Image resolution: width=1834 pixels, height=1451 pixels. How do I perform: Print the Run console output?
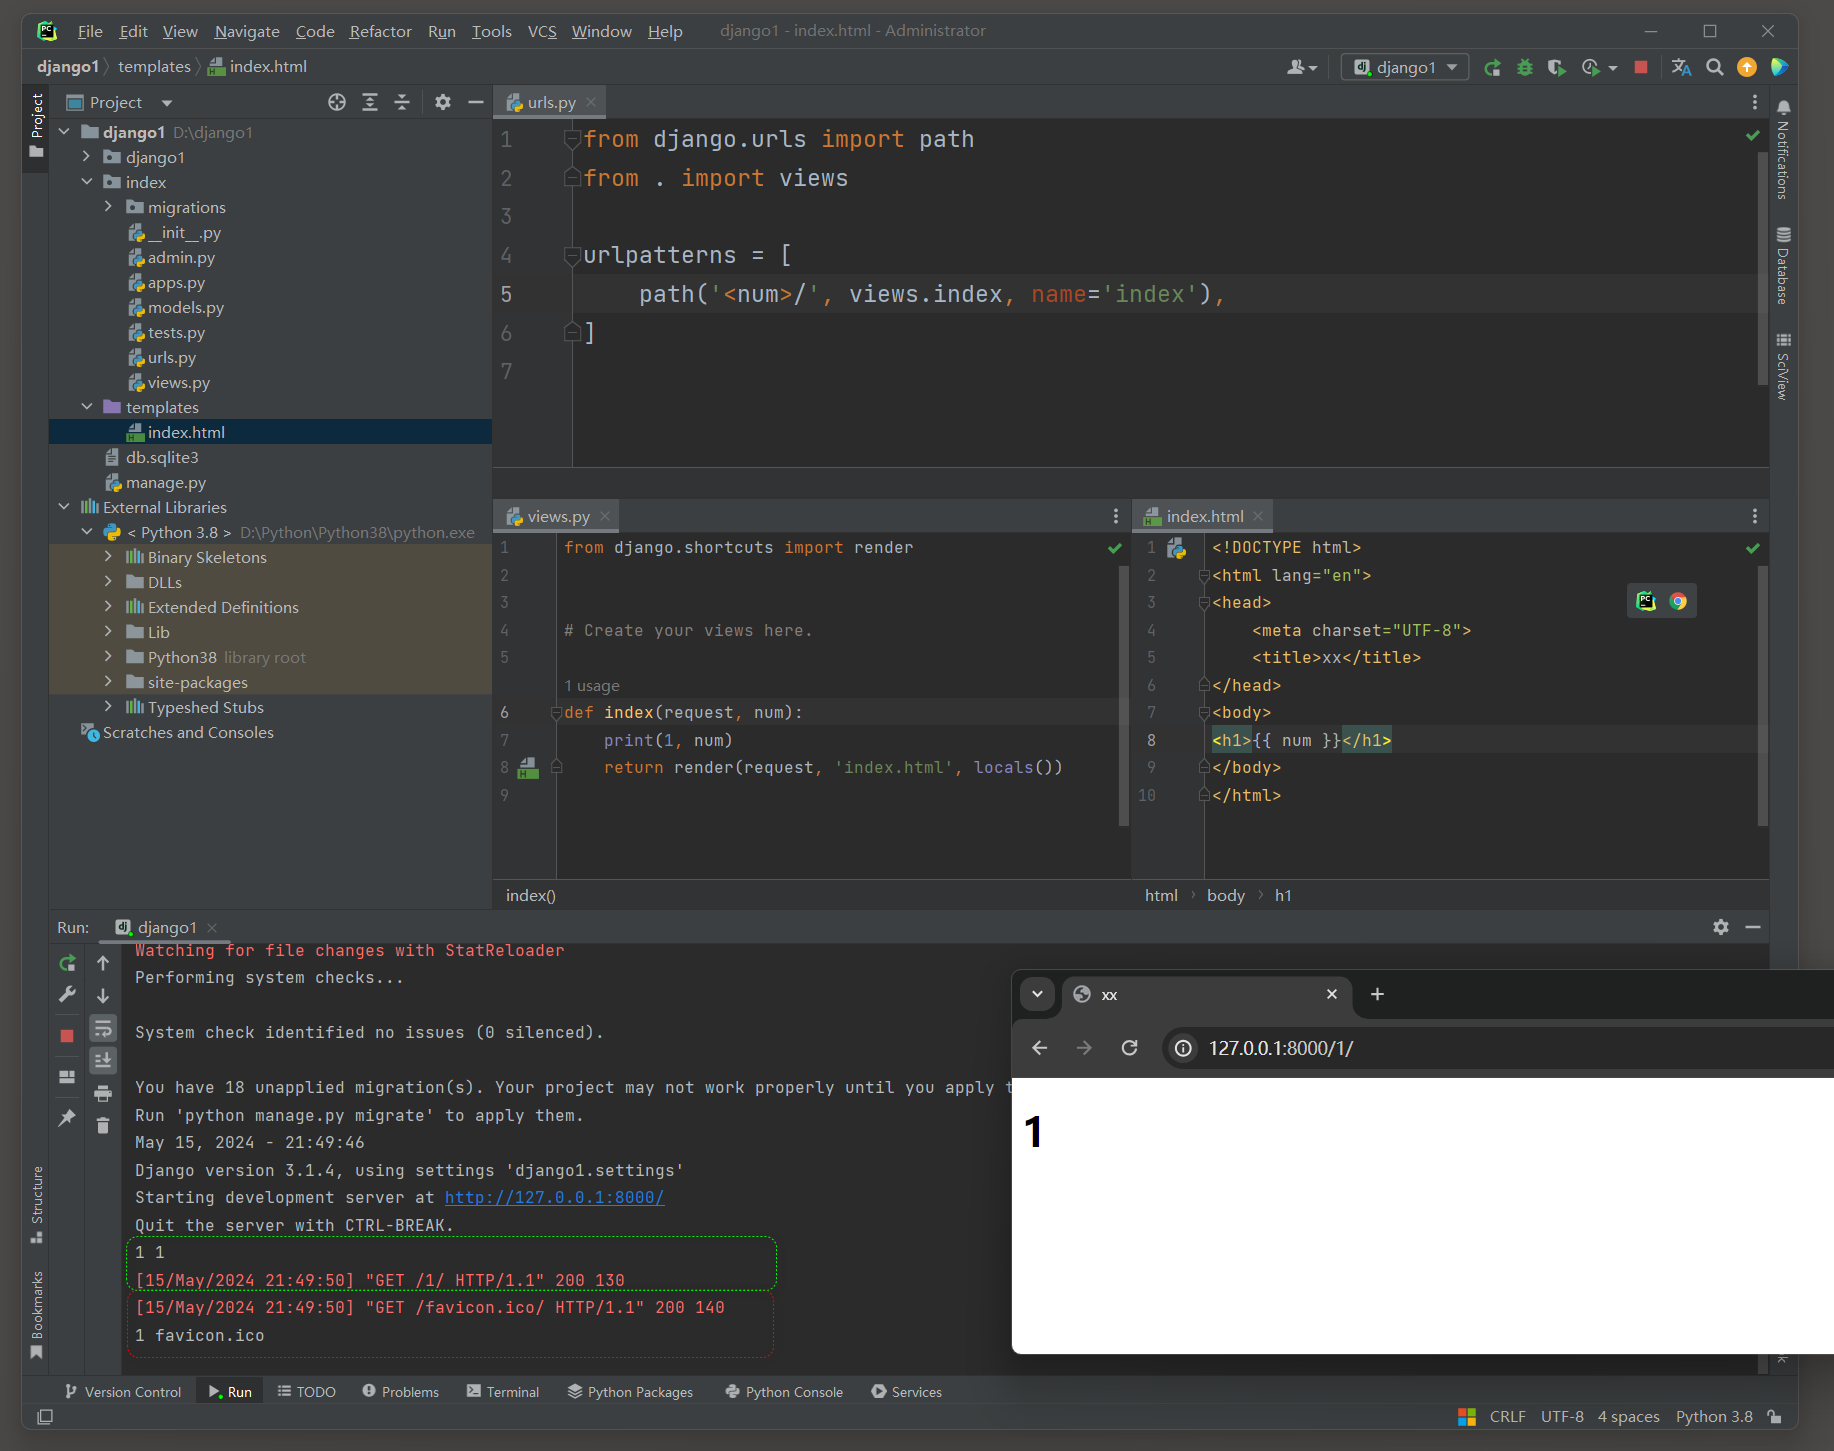(x=103, y=1094)
